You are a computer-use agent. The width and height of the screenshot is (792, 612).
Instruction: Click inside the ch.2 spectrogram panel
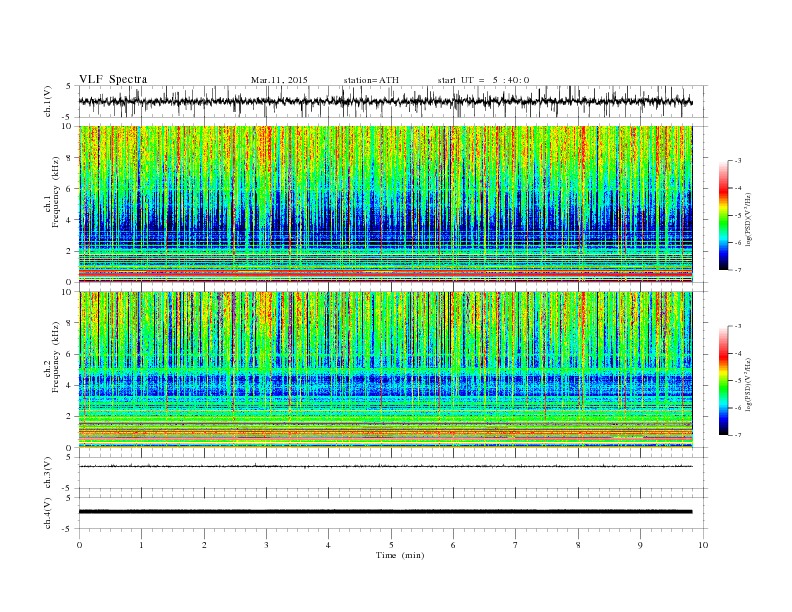[385, 370]
